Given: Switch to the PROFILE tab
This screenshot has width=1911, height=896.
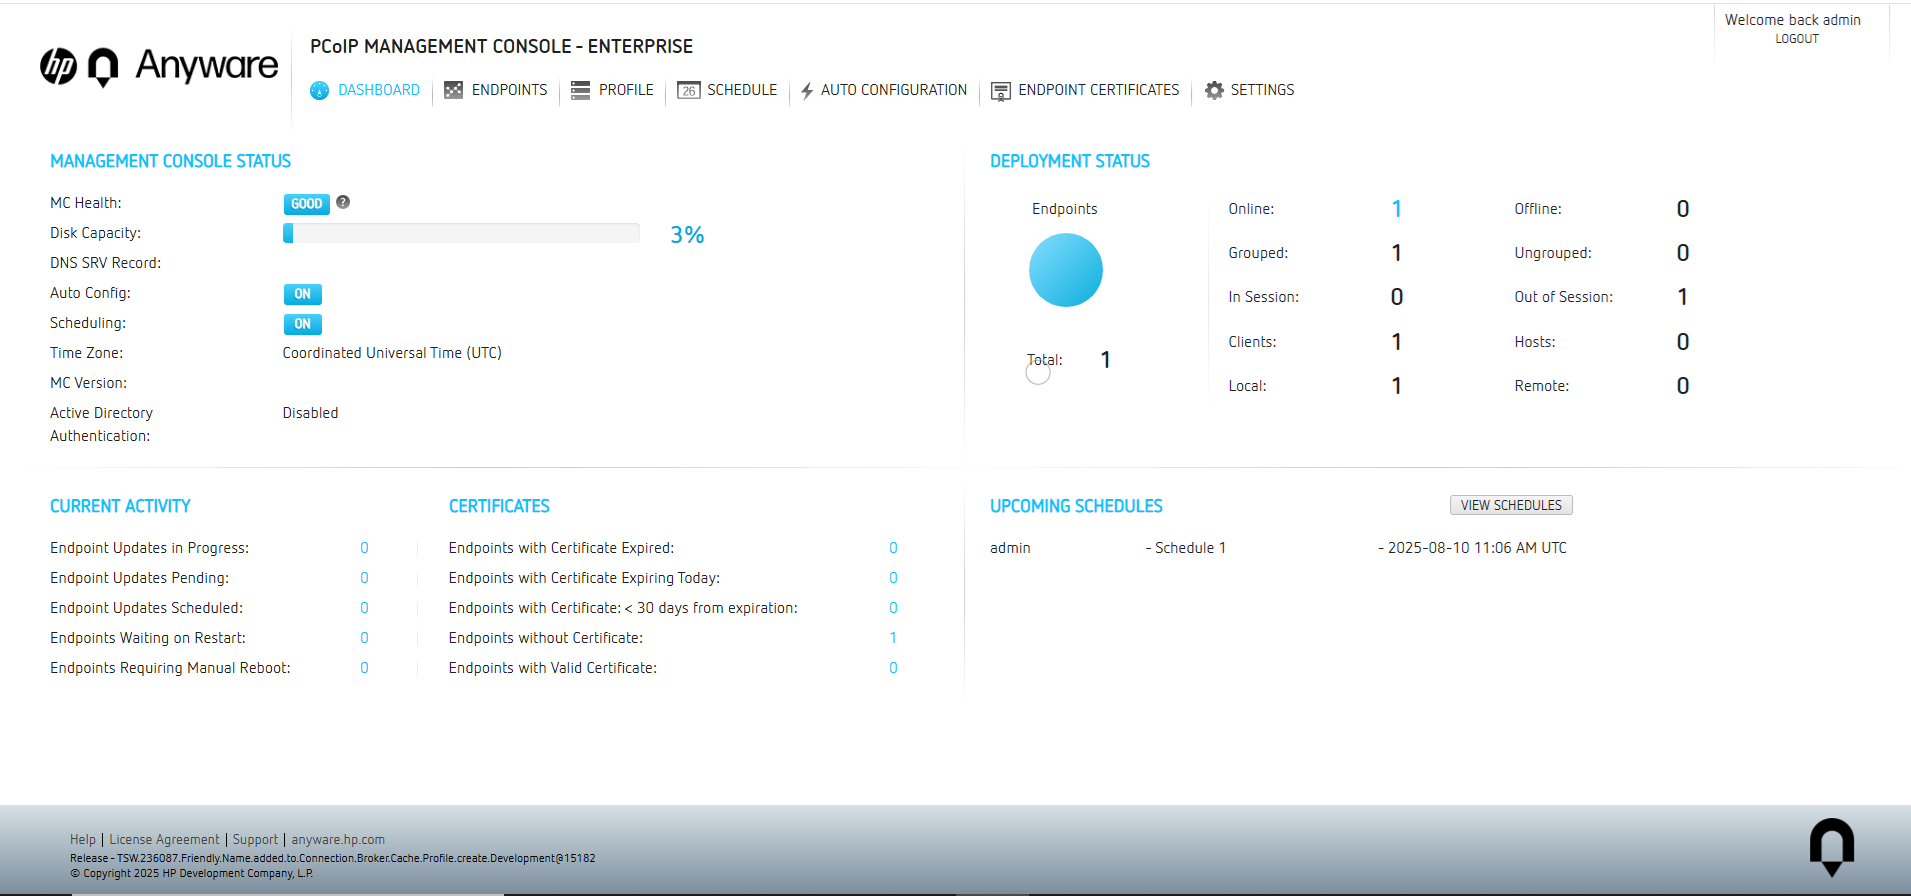Looking at the screenshot, I should click(626, 90).
